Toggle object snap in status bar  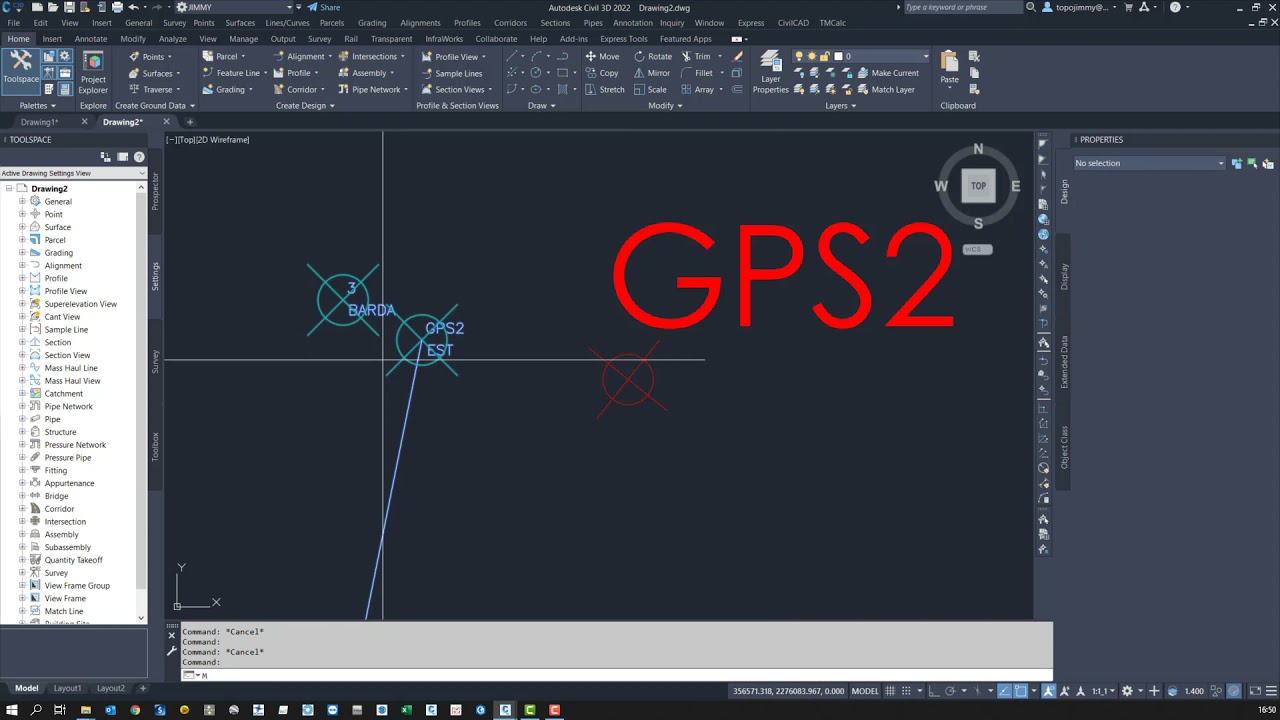click(1021, 691)
